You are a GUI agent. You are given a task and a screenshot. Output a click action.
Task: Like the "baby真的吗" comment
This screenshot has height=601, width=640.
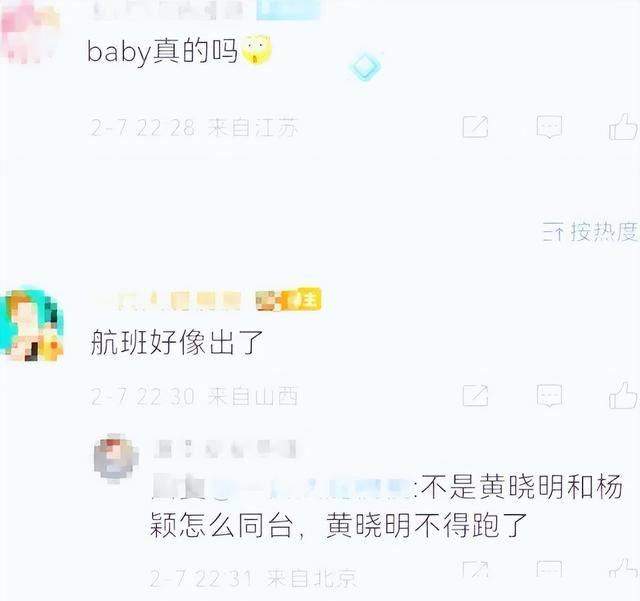(x=623, y=127)
